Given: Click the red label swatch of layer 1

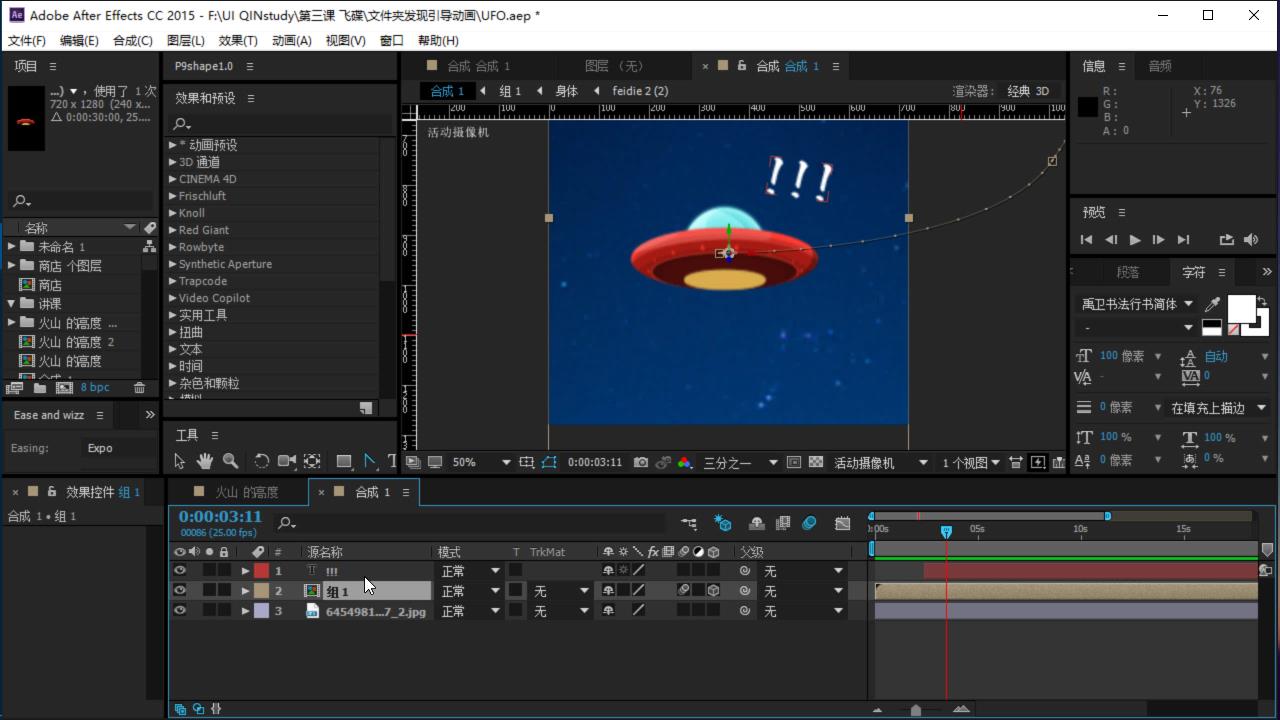Looking at the screenshot, I should click(261, 571).
